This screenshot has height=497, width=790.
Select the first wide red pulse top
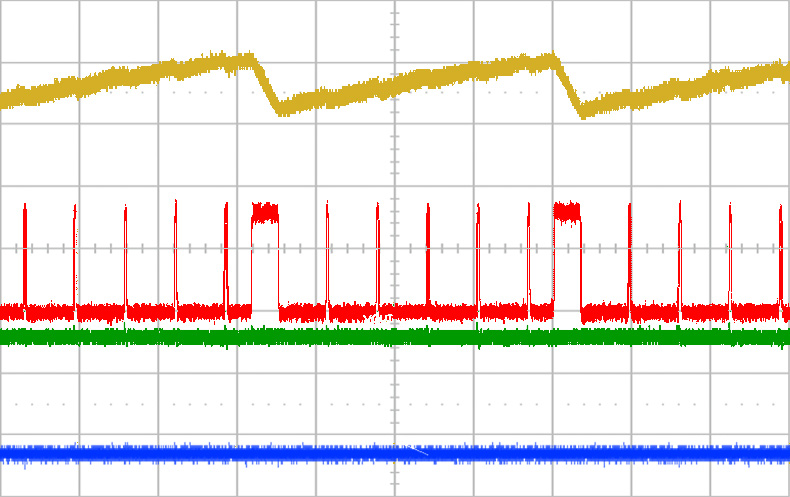pos(265,212)
